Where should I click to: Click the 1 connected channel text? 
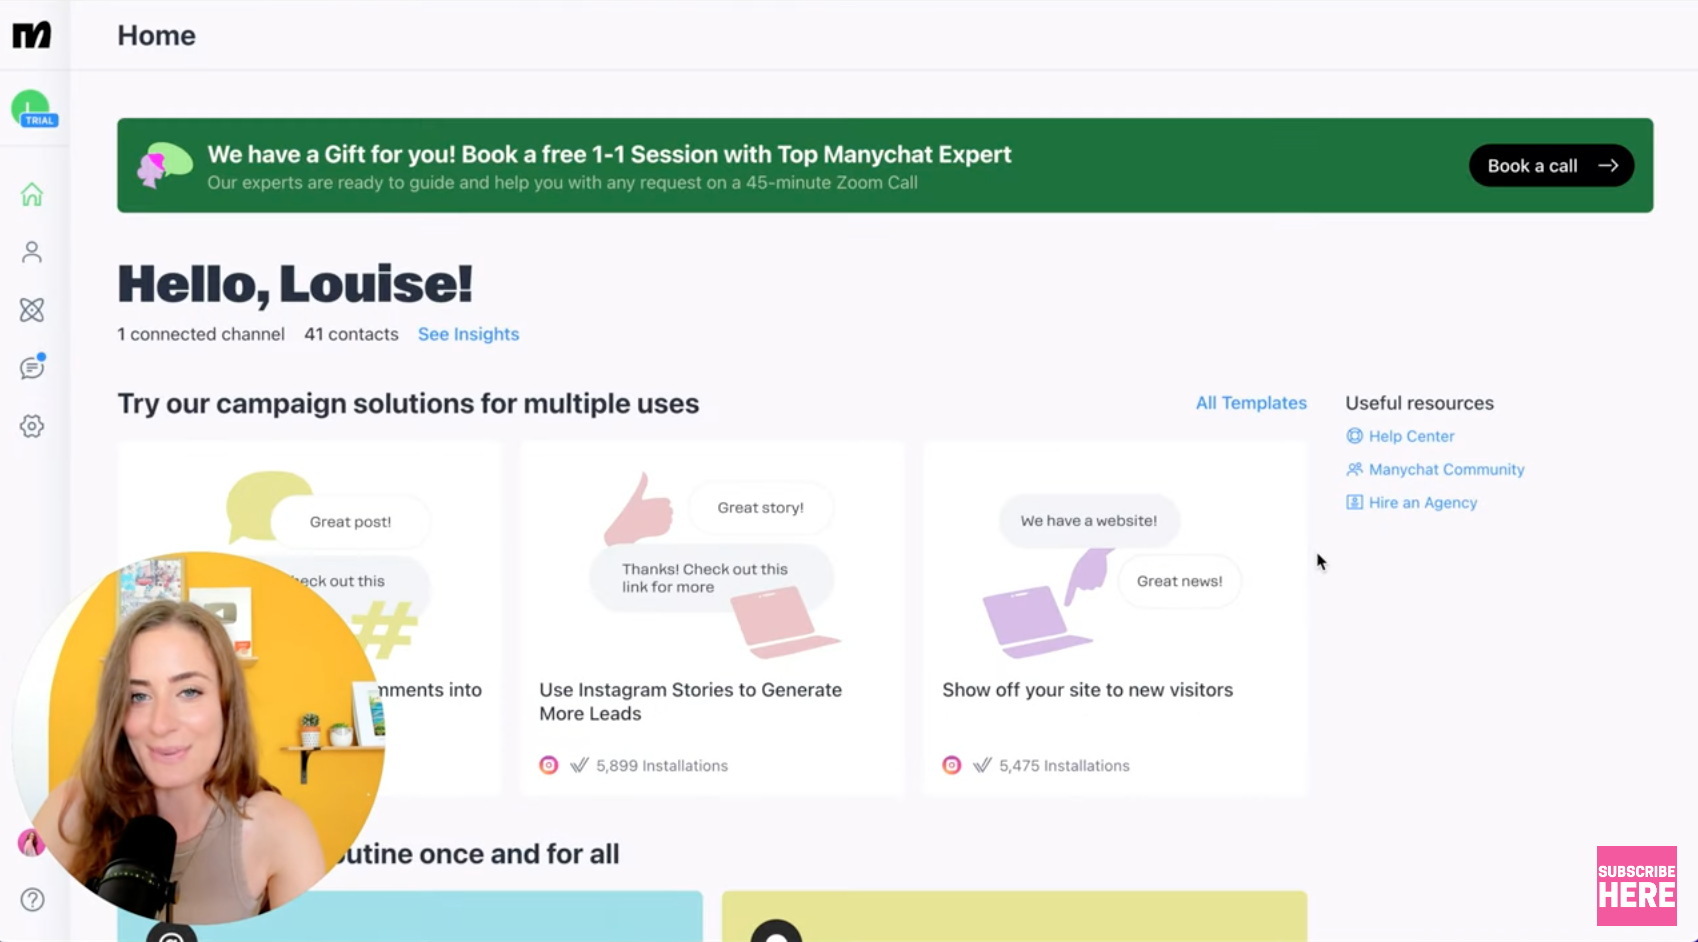click(201, 334)
